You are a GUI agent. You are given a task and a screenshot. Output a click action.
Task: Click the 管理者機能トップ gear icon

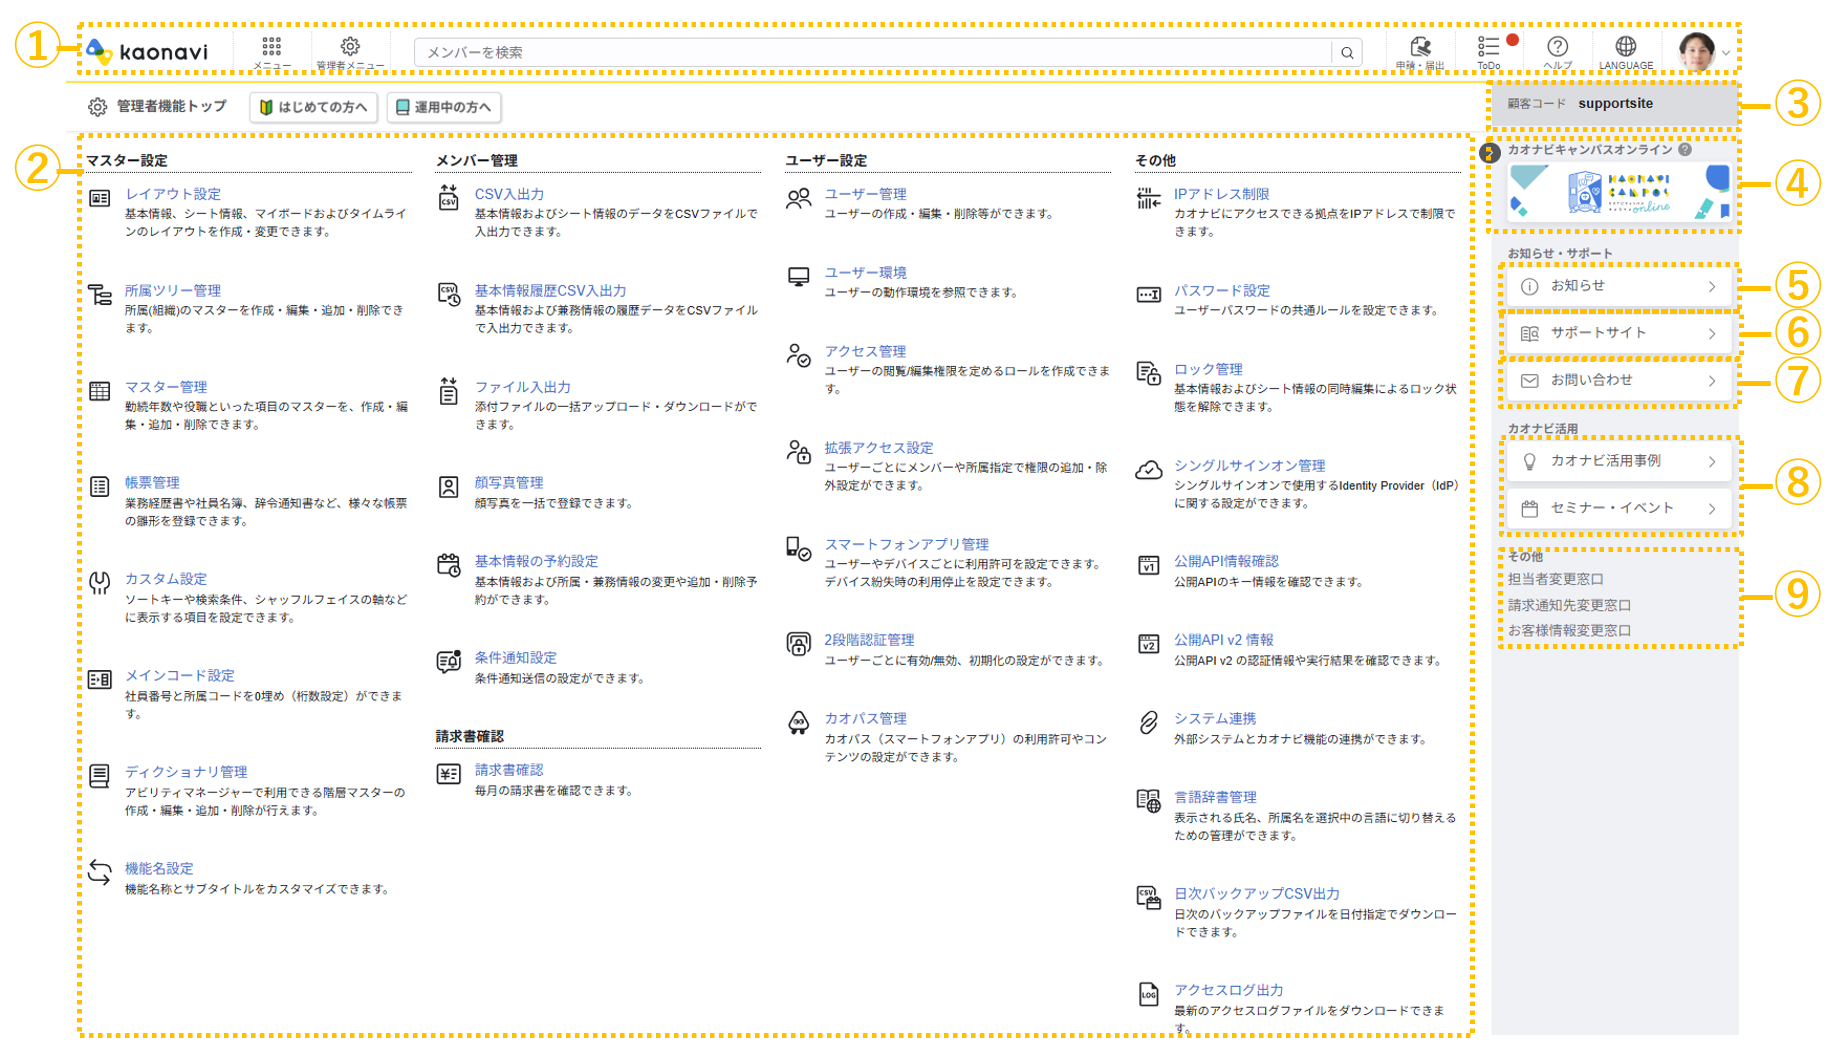pos(98,107)
